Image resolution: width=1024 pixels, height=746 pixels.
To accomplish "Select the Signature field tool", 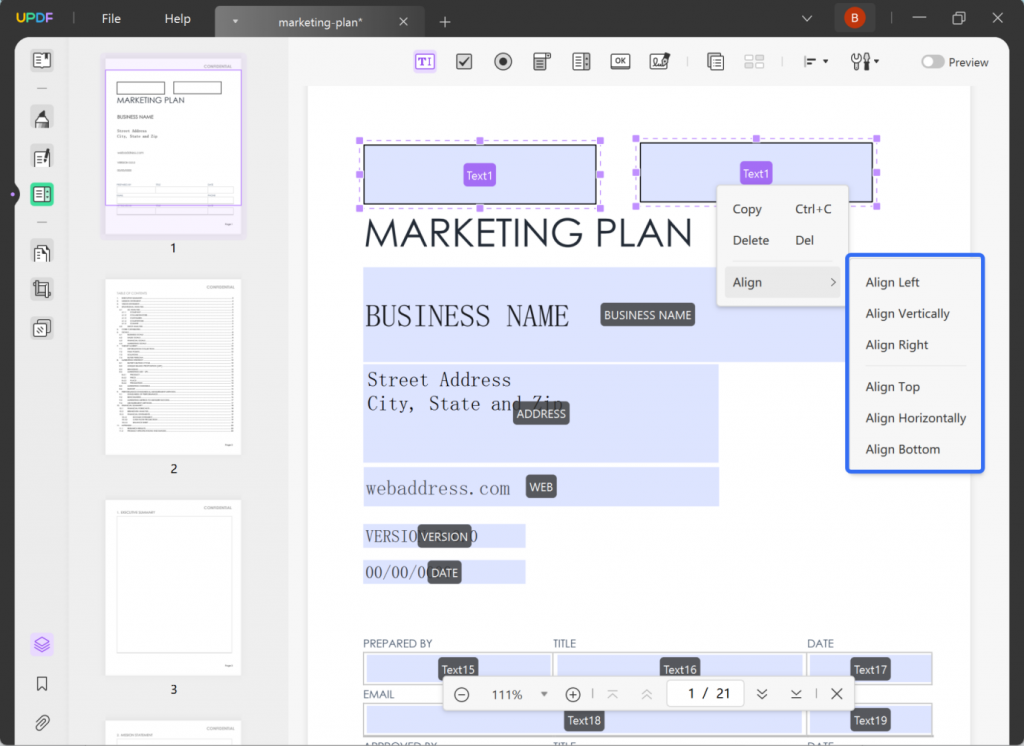I will click(660, 61).
